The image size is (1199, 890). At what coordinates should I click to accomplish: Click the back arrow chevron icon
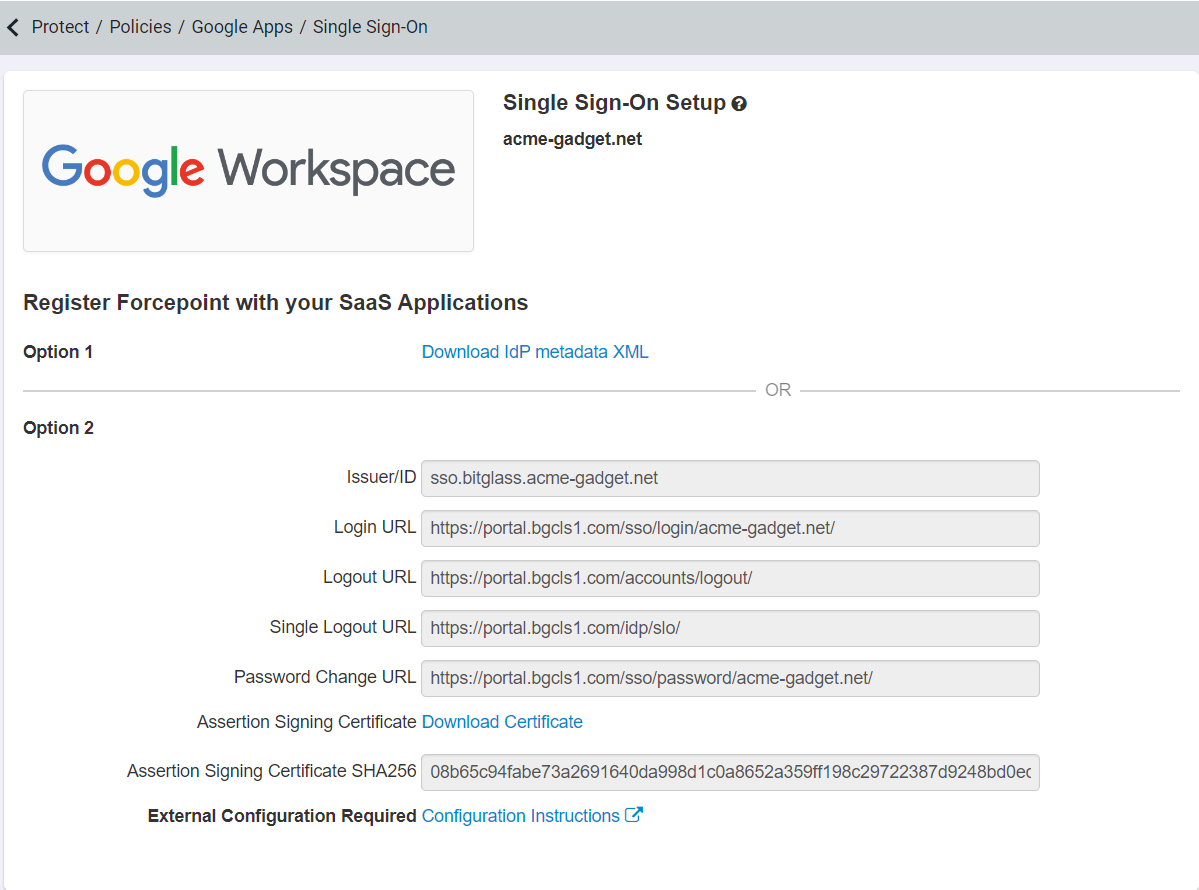(13, 28)
